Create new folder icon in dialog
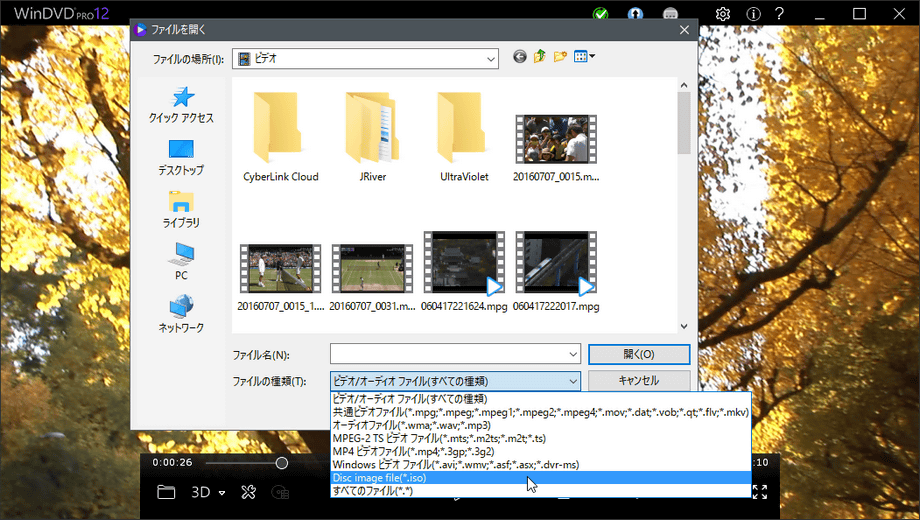This screenshot has width=920, height=520. [x=560, y=56]
